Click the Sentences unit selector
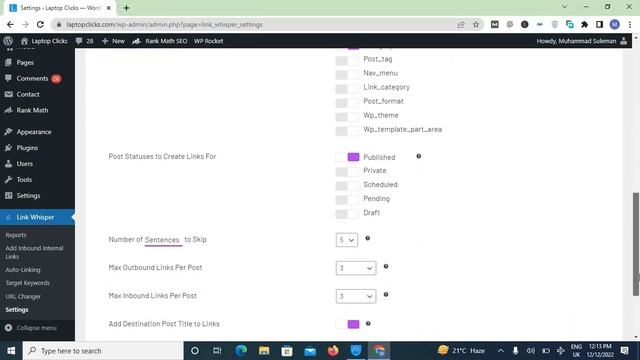The image size is (640, 360). (162, 240)
